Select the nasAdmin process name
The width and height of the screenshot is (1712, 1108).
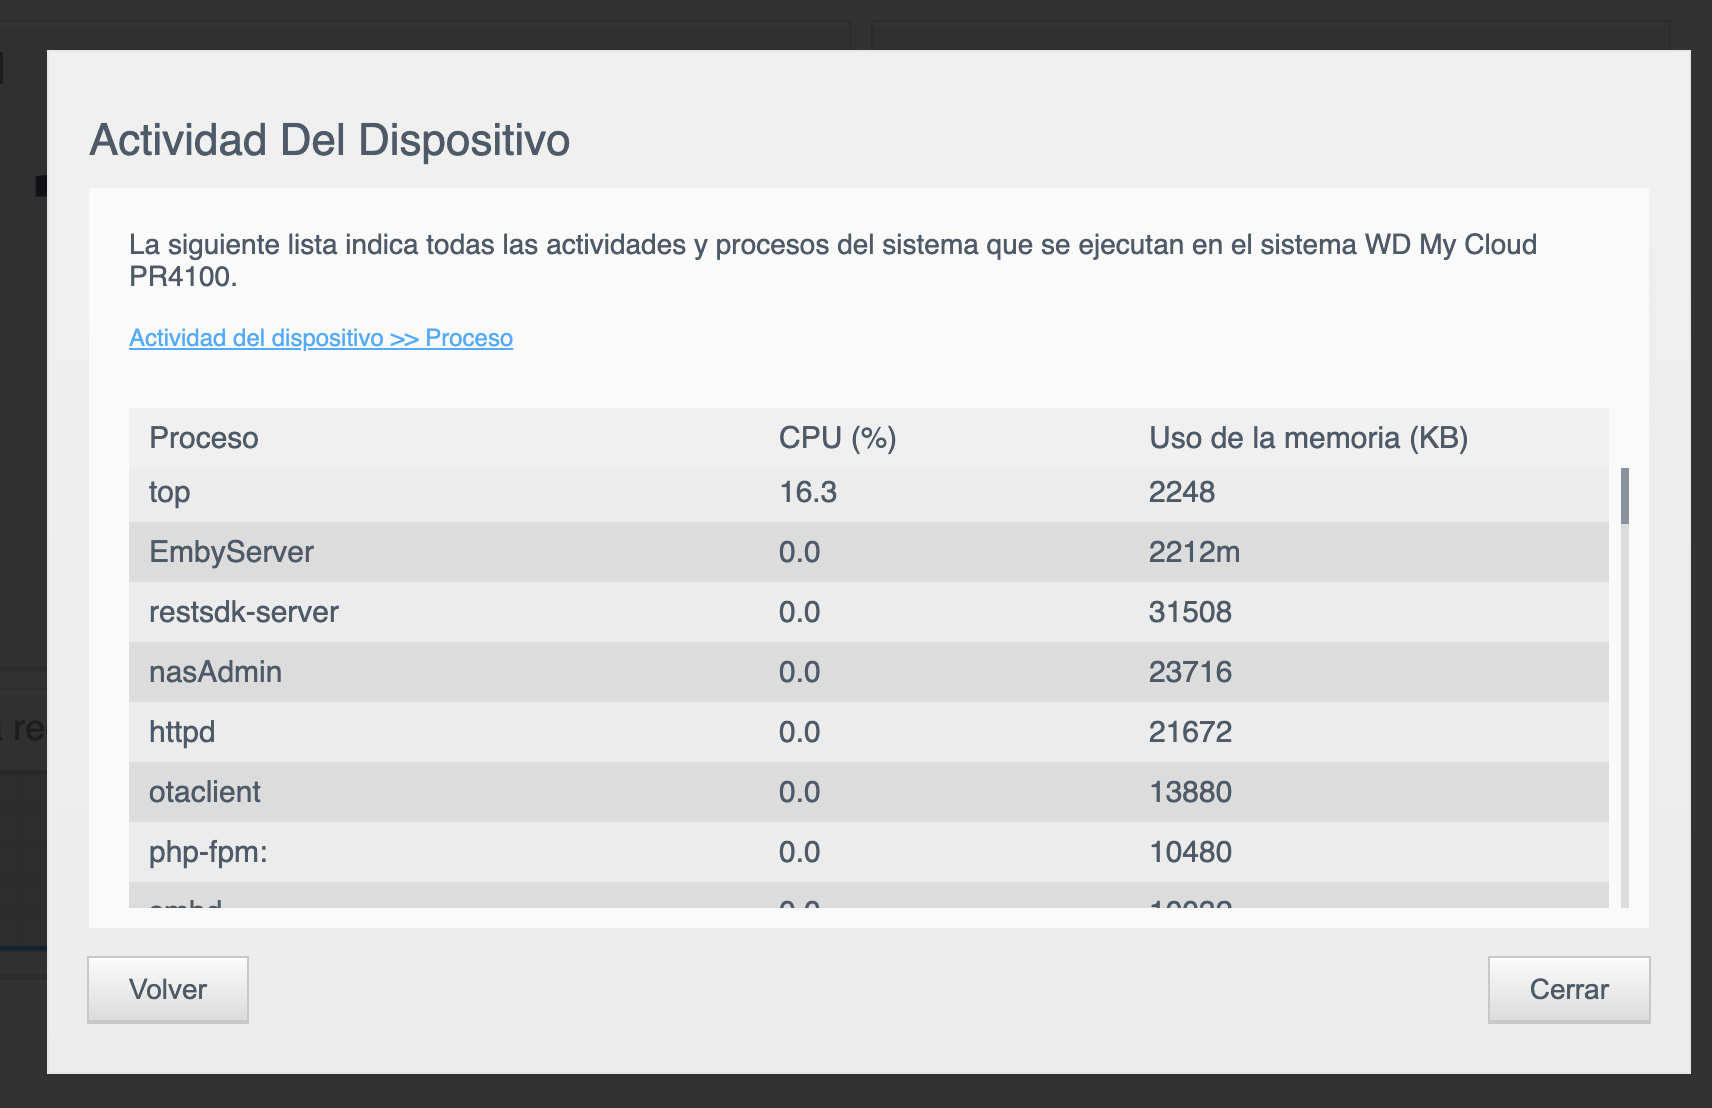point(215,672)
